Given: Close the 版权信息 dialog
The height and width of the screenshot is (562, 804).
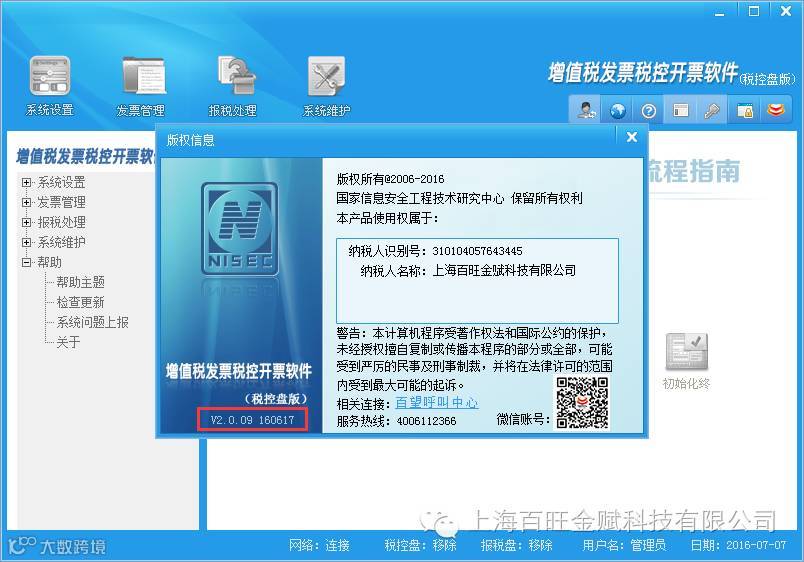Looking at the screenshot, I should [632, 137].
